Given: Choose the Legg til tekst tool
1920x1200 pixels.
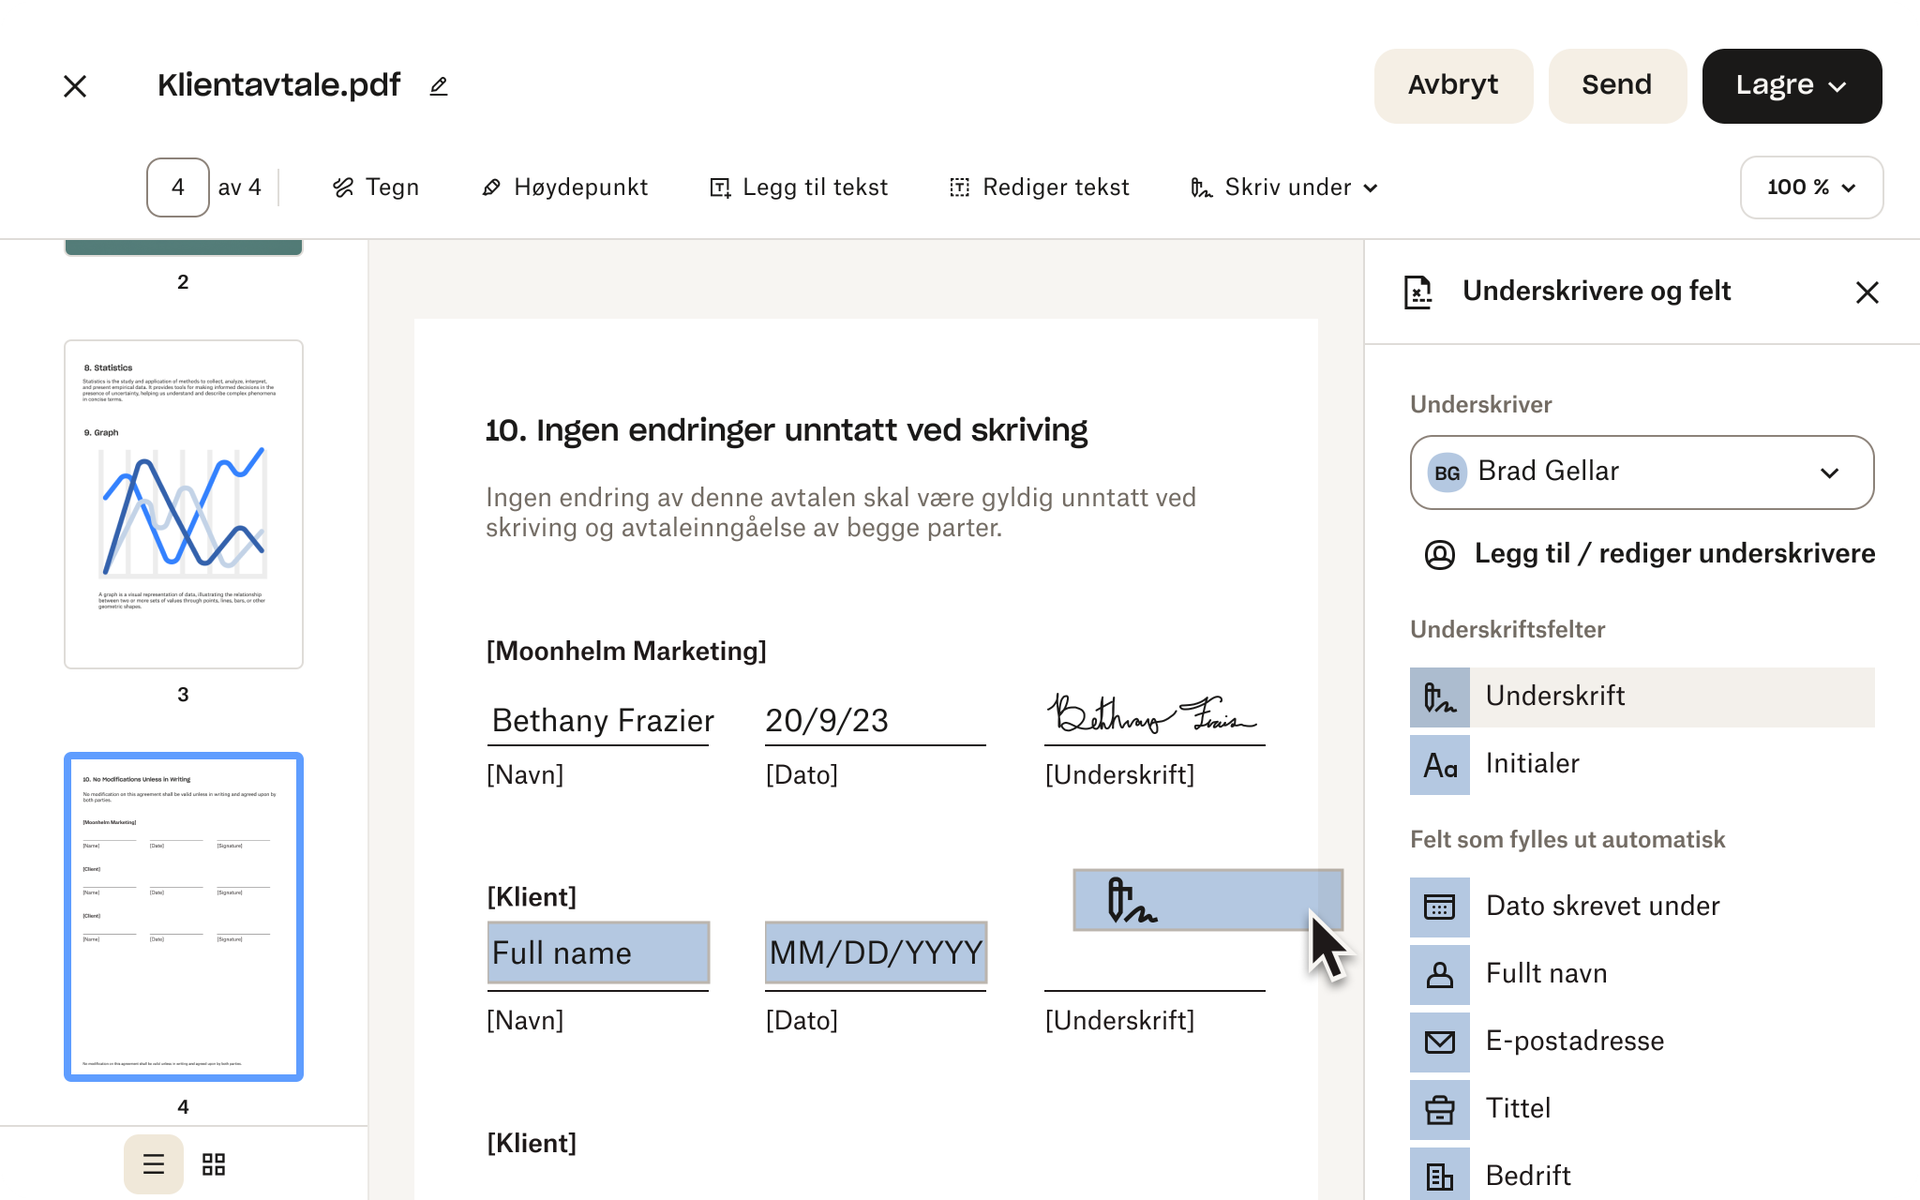Looking at the screenshot, I should [798, 187].
